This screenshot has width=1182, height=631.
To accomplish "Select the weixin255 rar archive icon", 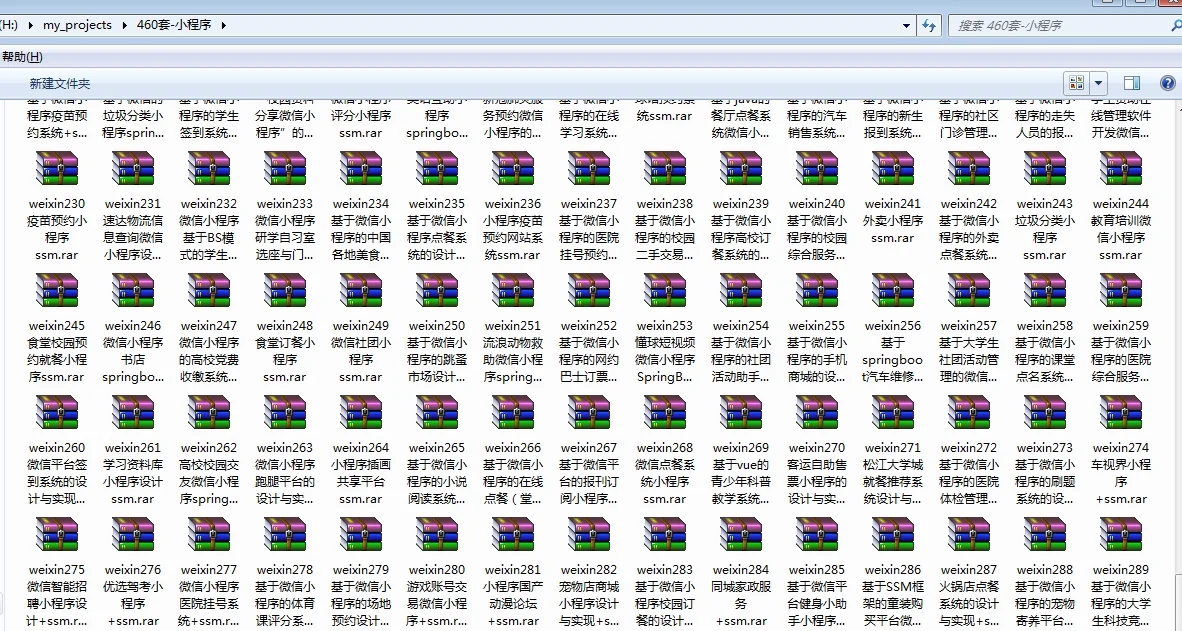I will pyautogui.click(x=817, y=291).
